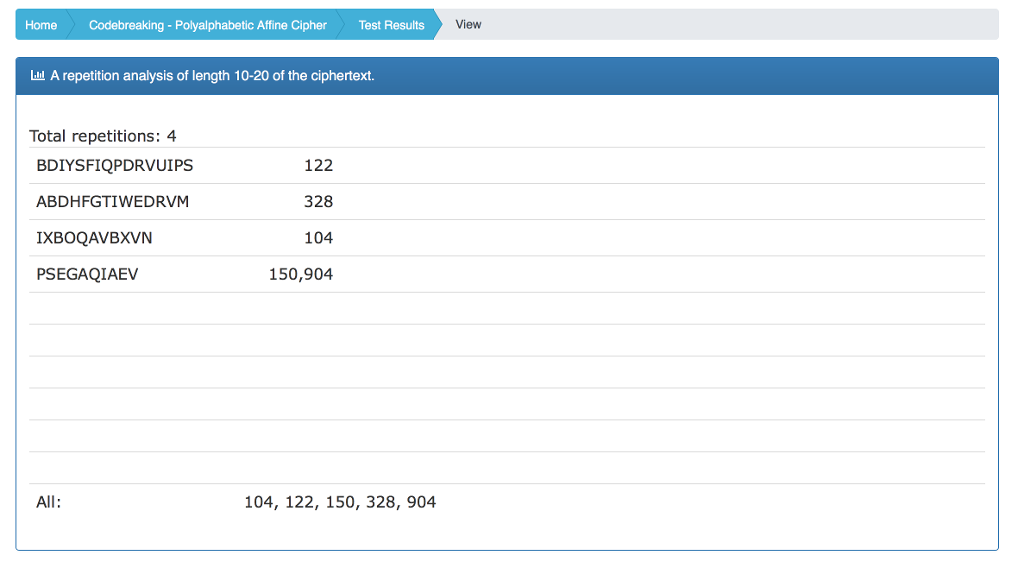Click the Total repetitions: 4 text
This screenshot has height=574, width=1024.
coord(103,136)
